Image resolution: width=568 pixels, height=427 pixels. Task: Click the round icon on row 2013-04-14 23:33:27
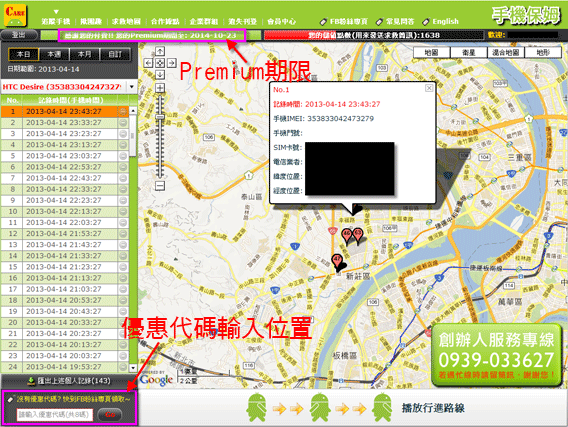coord(123,123)
